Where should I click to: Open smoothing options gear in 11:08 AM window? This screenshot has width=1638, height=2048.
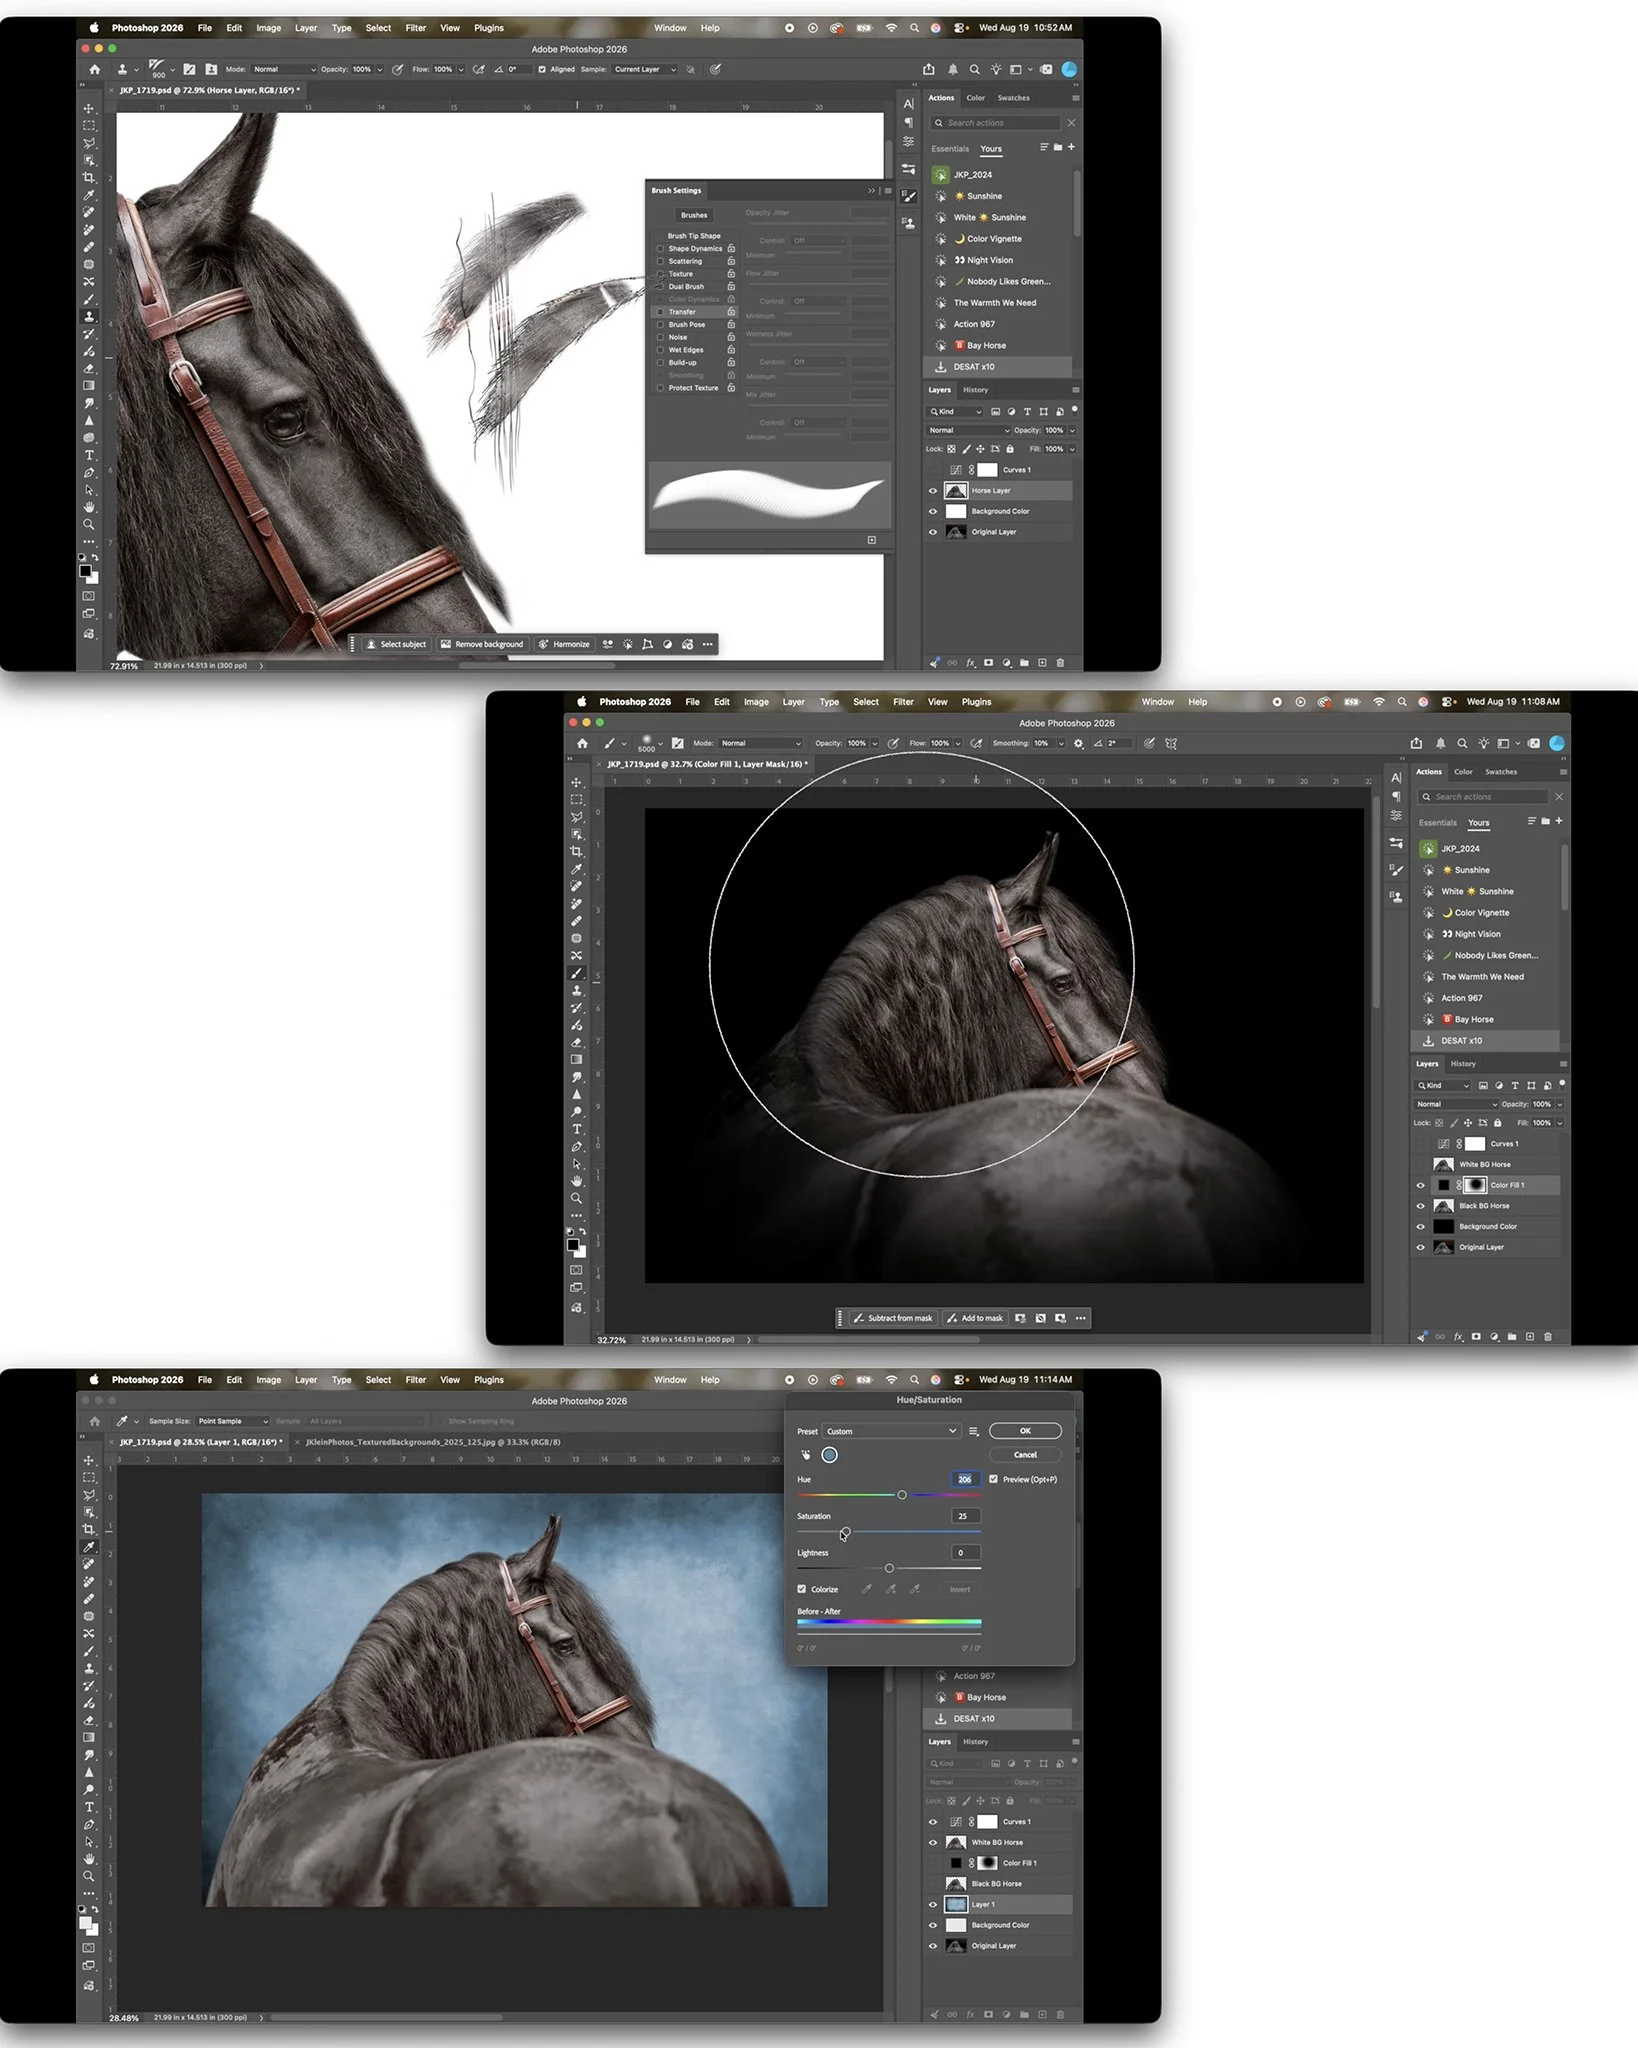(1078, 743)
